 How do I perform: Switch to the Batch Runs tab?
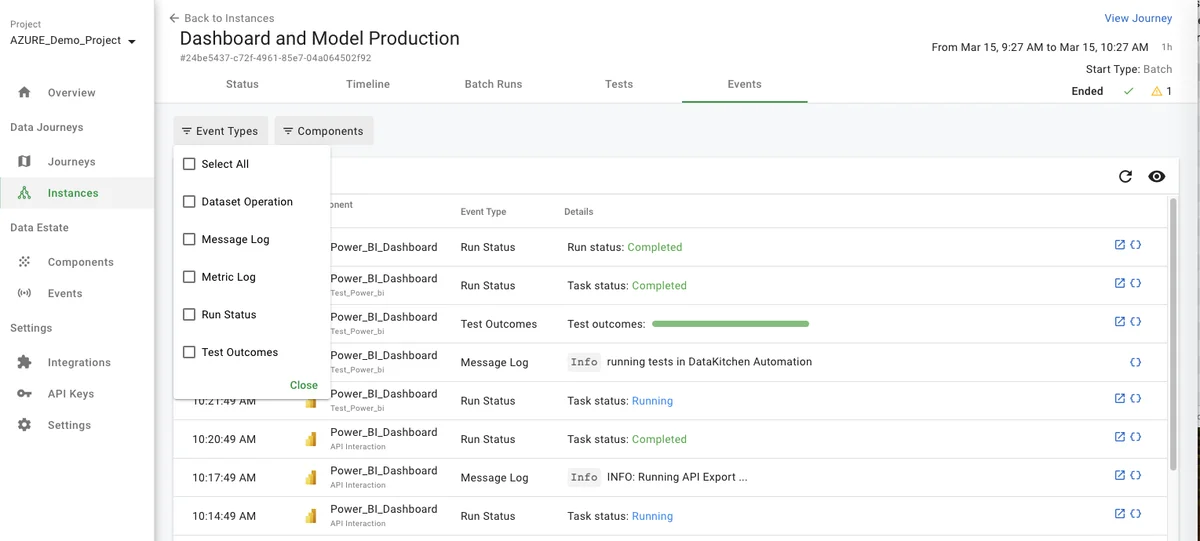click(x=493, y=84)
